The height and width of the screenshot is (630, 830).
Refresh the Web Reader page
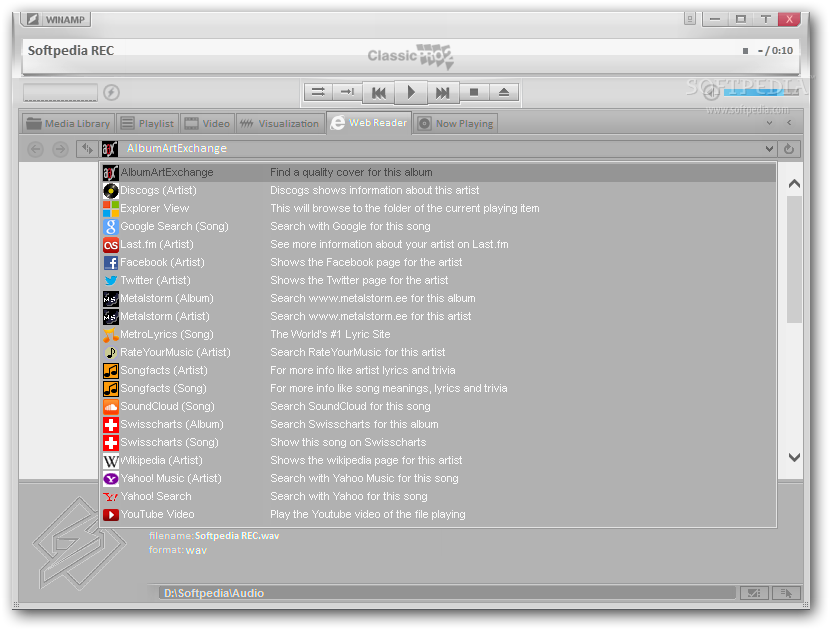coord(789,149)
